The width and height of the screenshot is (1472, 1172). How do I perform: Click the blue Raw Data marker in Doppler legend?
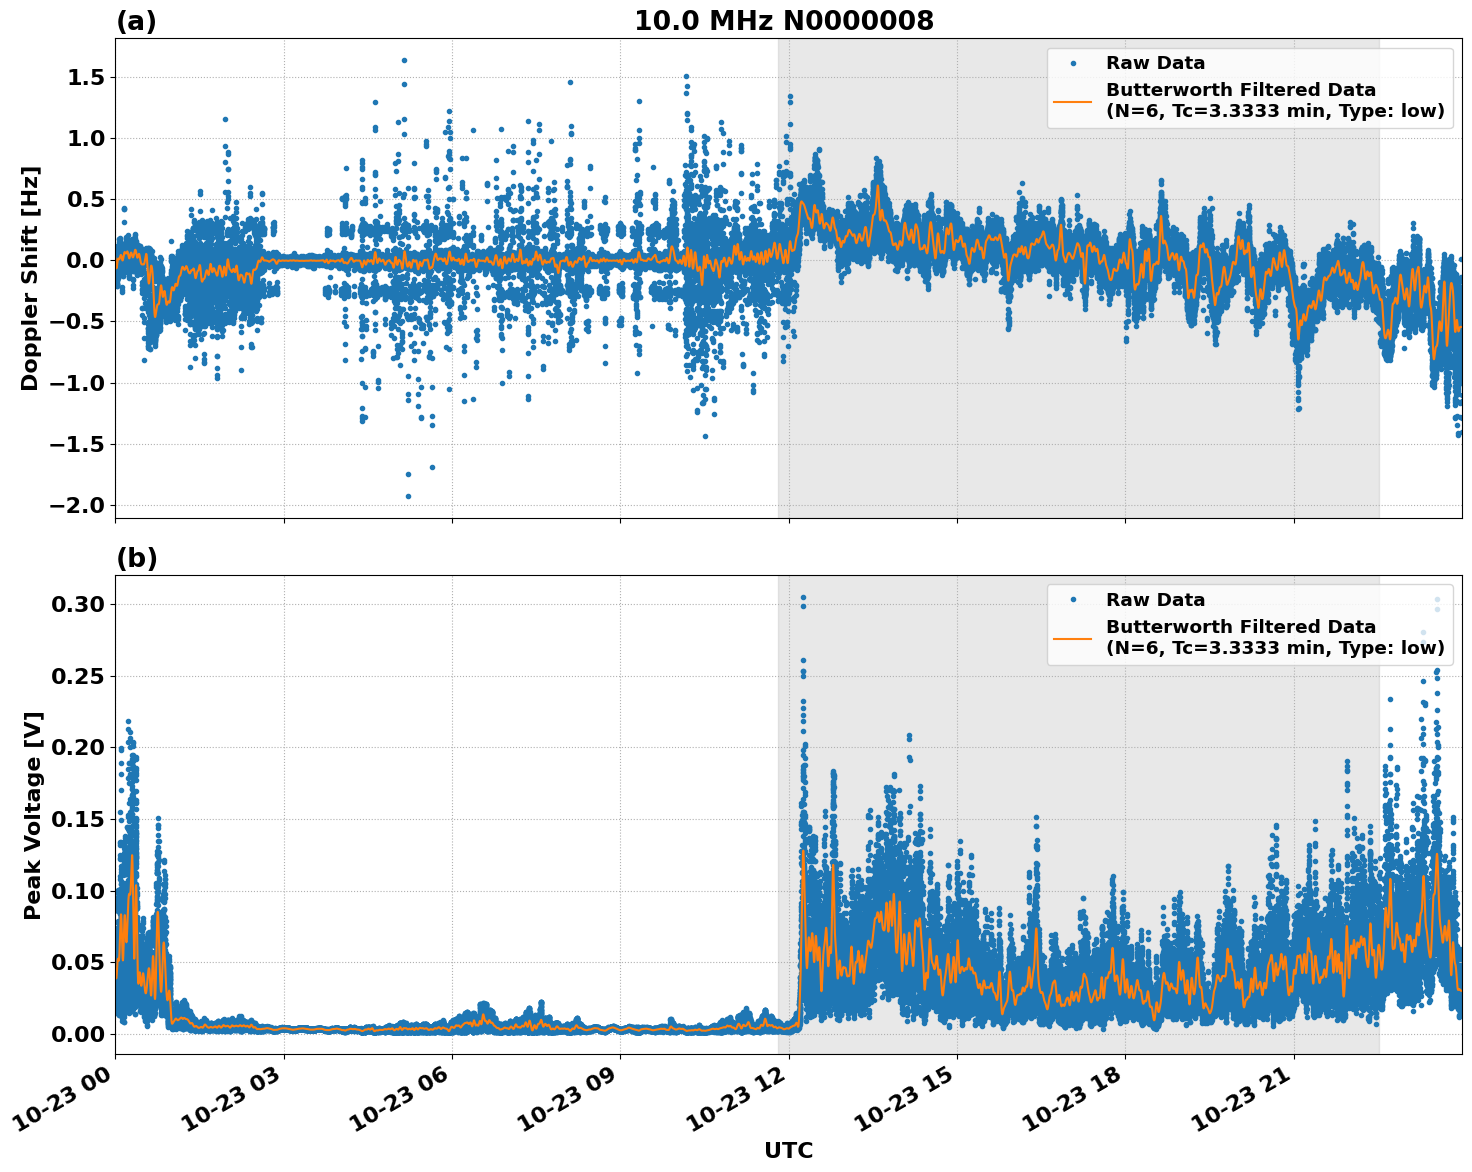coord(1073,64)
